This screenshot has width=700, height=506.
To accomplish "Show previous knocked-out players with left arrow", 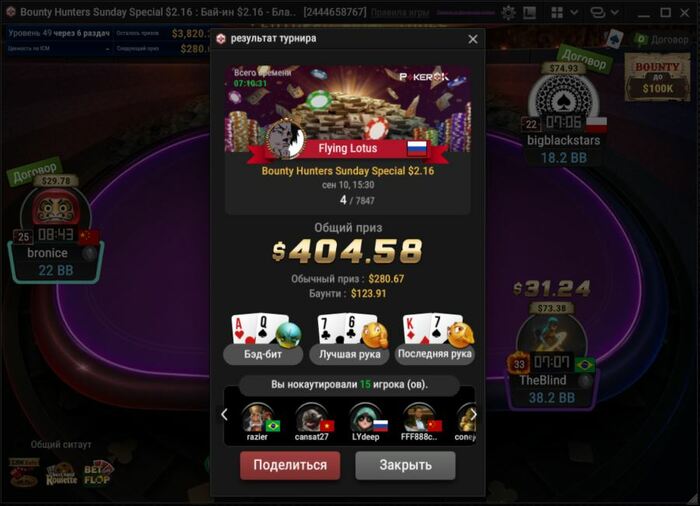I will tap(225, 414).
